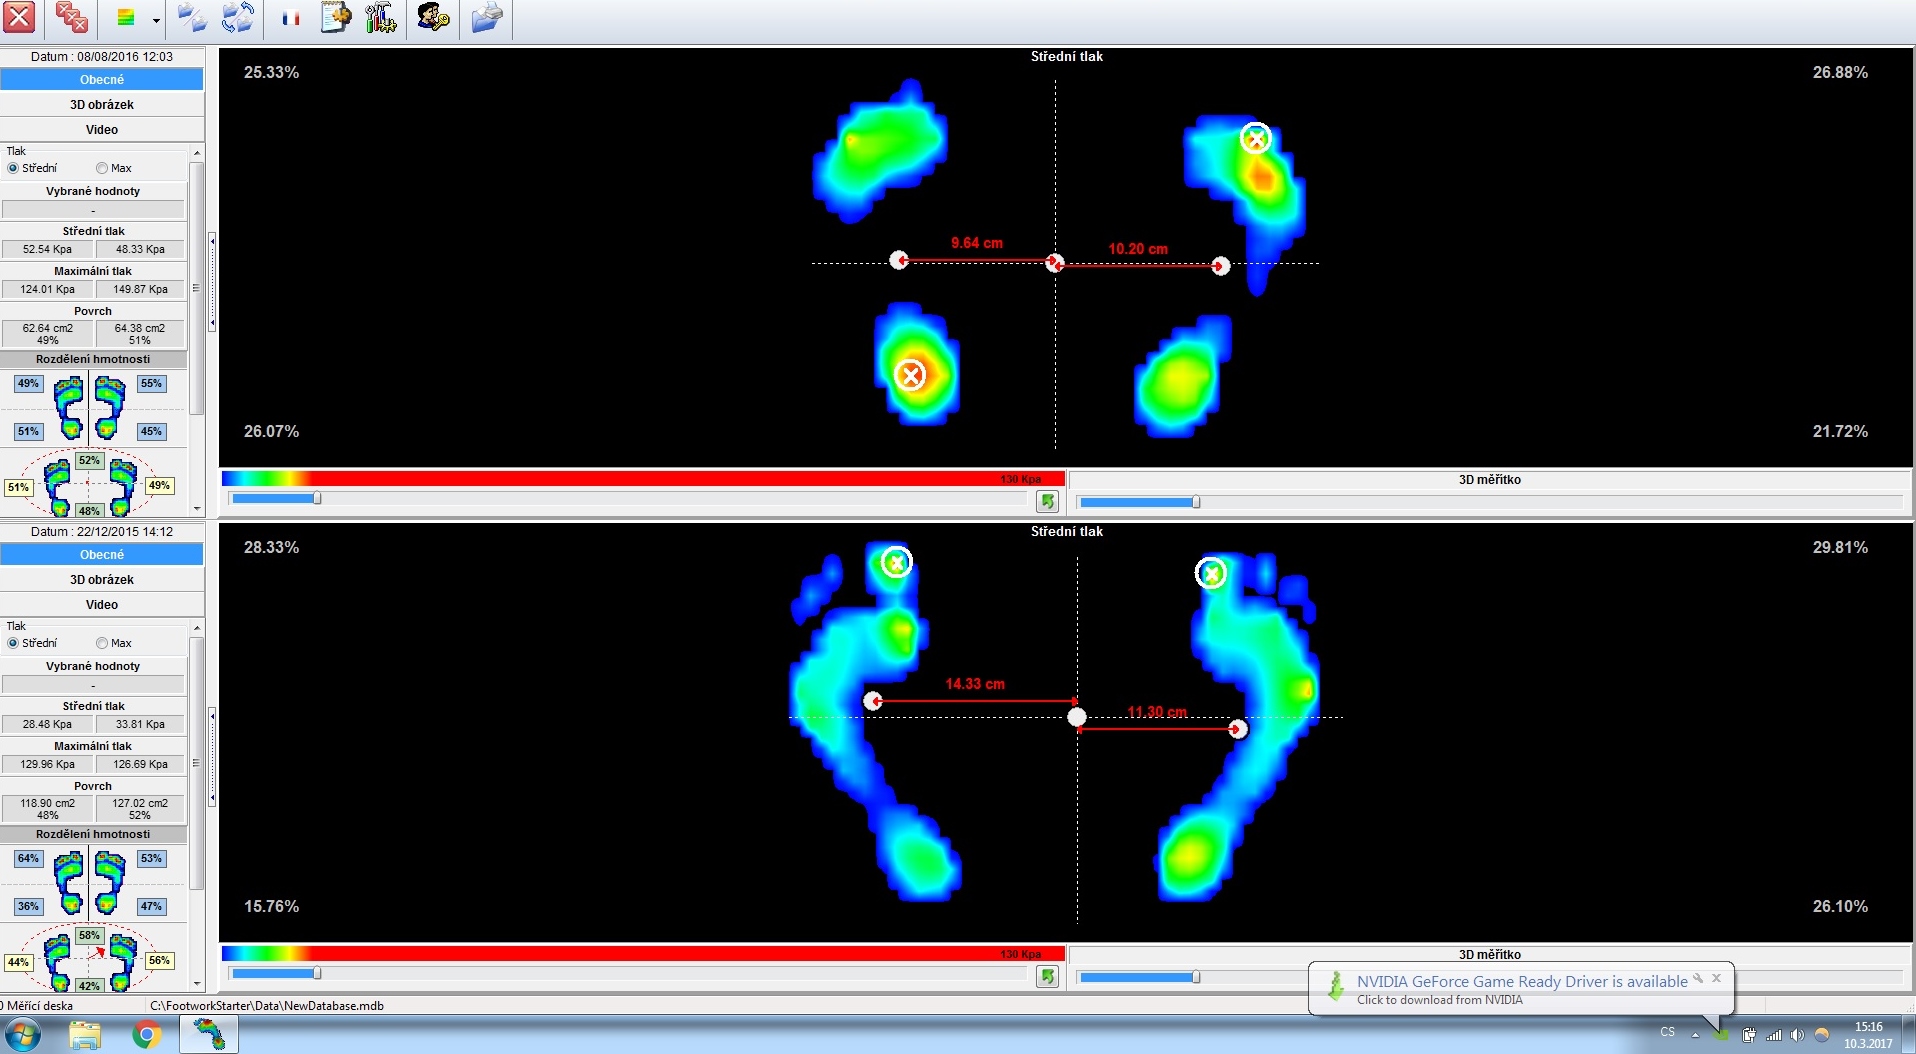Click the upper side panel scrollbar thumb
The height and width of the screenshot is (1054, 1916).
[x=197, y=288]
